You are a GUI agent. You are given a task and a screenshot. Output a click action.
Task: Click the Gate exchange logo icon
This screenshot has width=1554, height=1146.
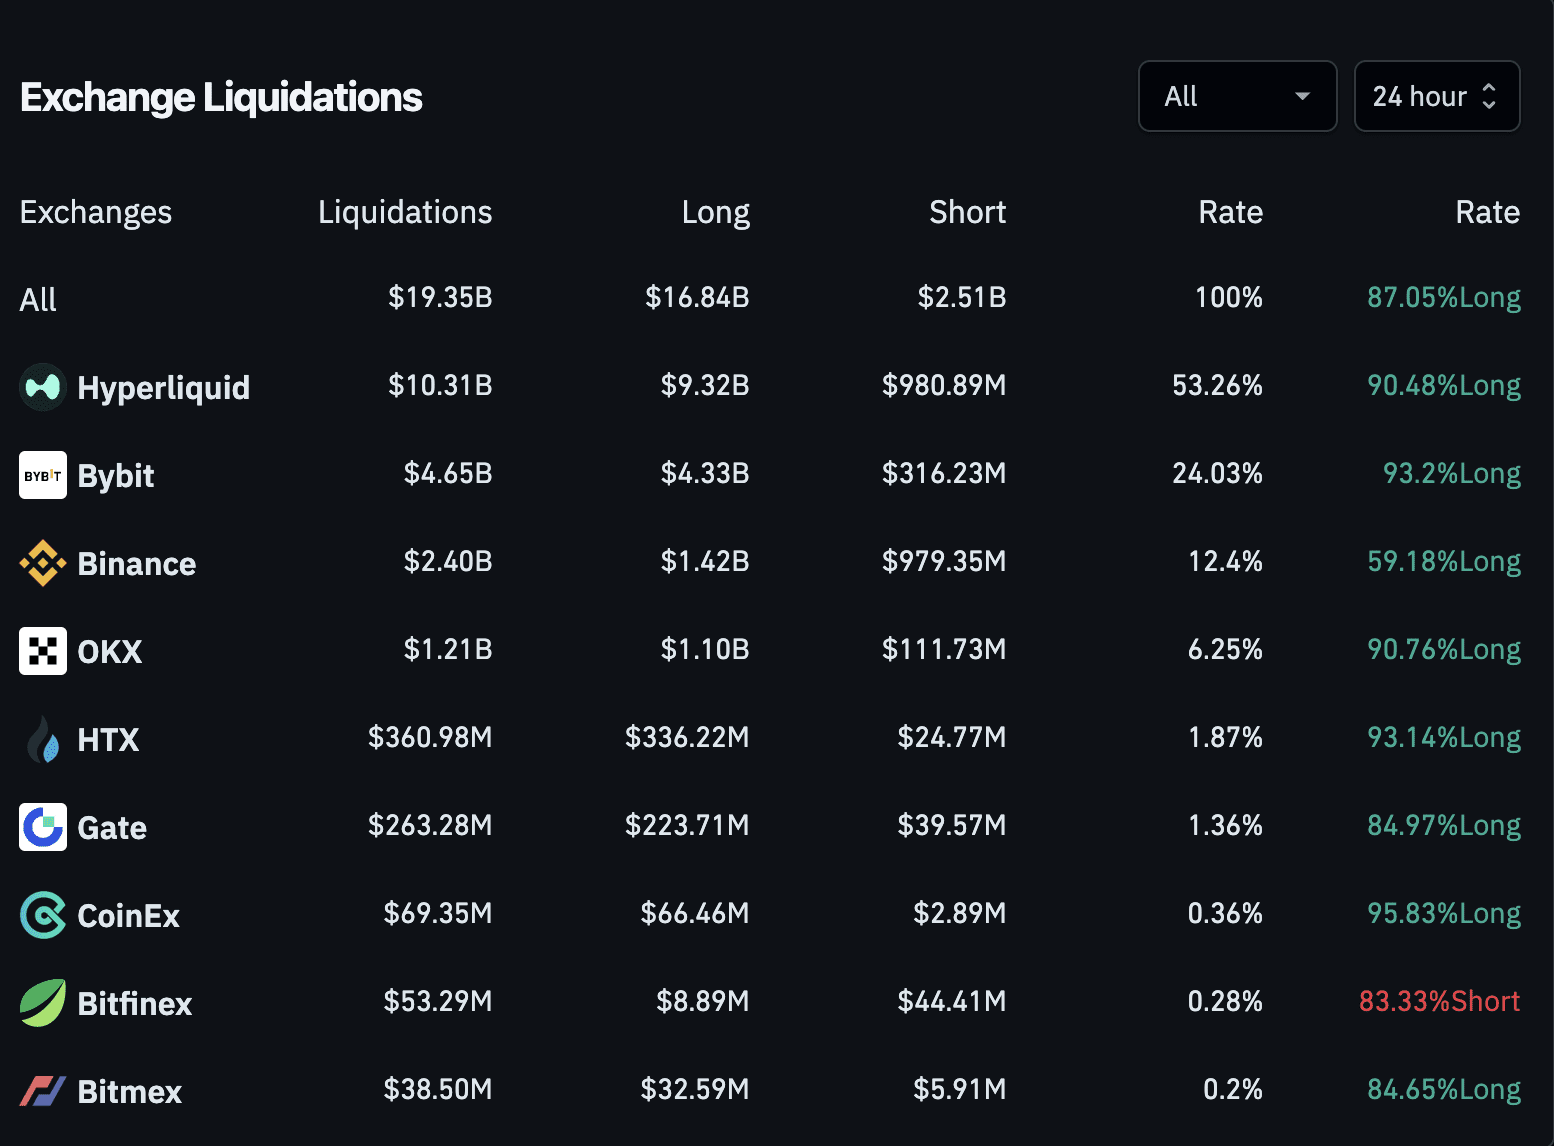[43, 827]
